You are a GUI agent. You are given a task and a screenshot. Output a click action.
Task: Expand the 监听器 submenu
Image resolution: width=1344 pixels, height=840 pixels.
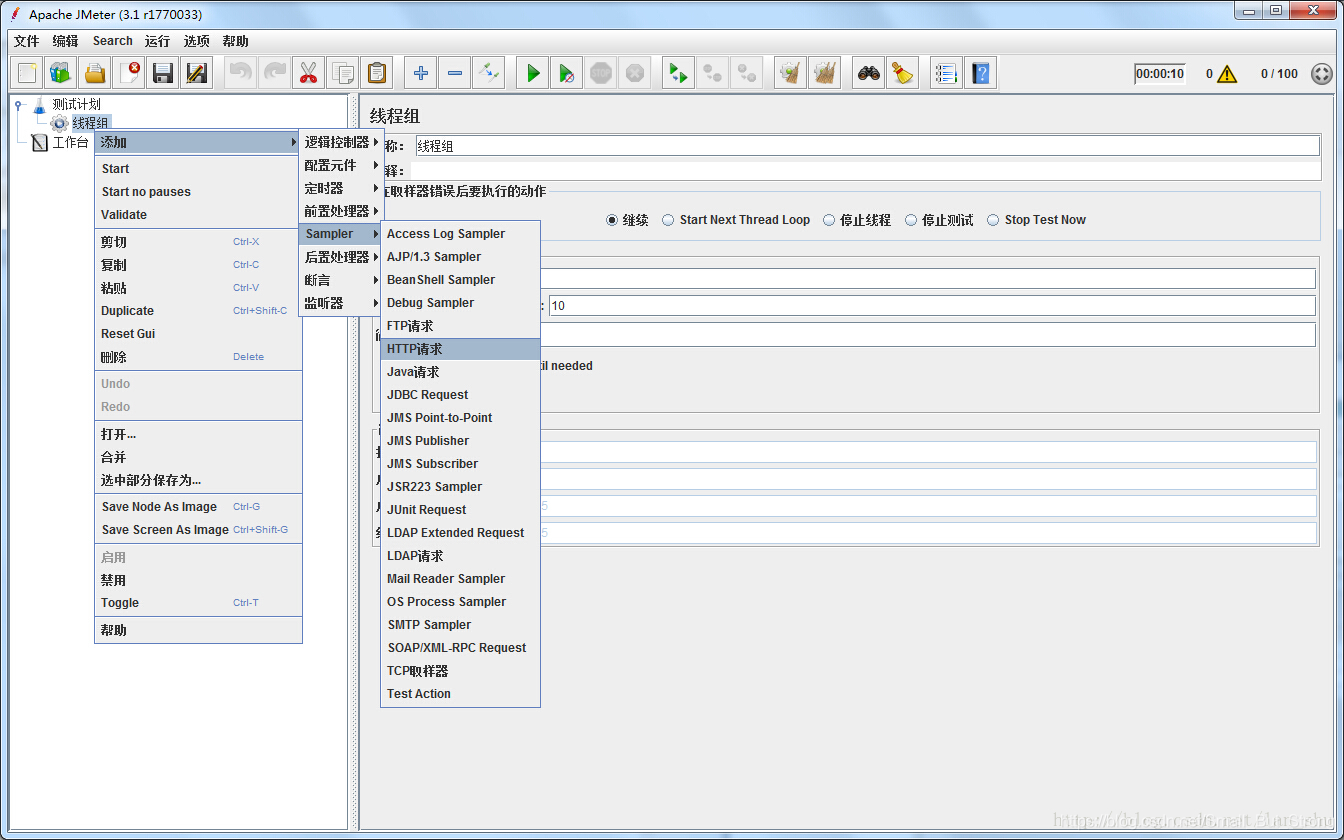point(340,303)
